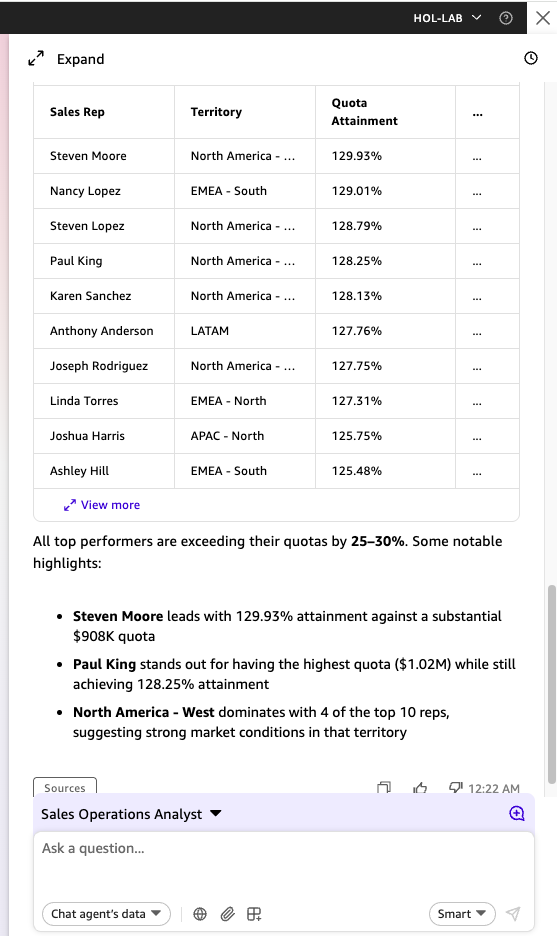Click the web search globe icon
Image resolution: width=557 pixels, height=936 pixels.
pyautogui.click(x=200, y=914)
